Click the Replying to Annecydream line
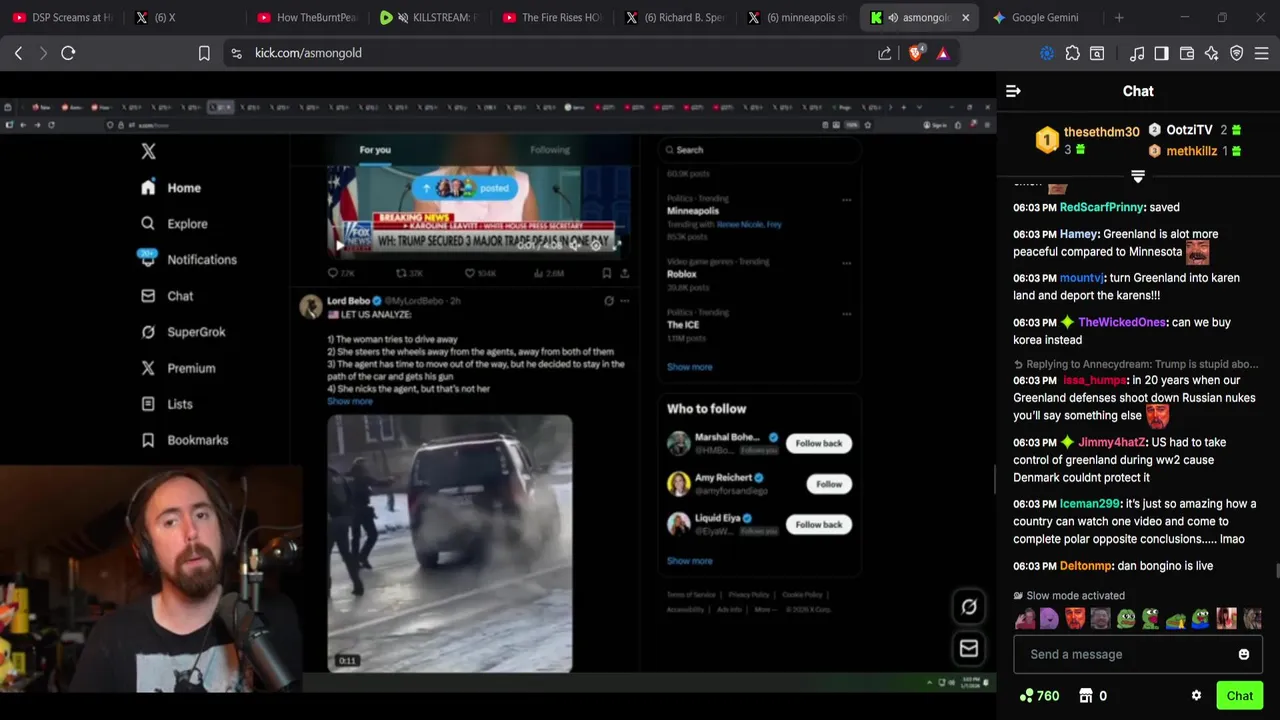Viewport: 1280px width, 720px height. (x=1136, y=364)
